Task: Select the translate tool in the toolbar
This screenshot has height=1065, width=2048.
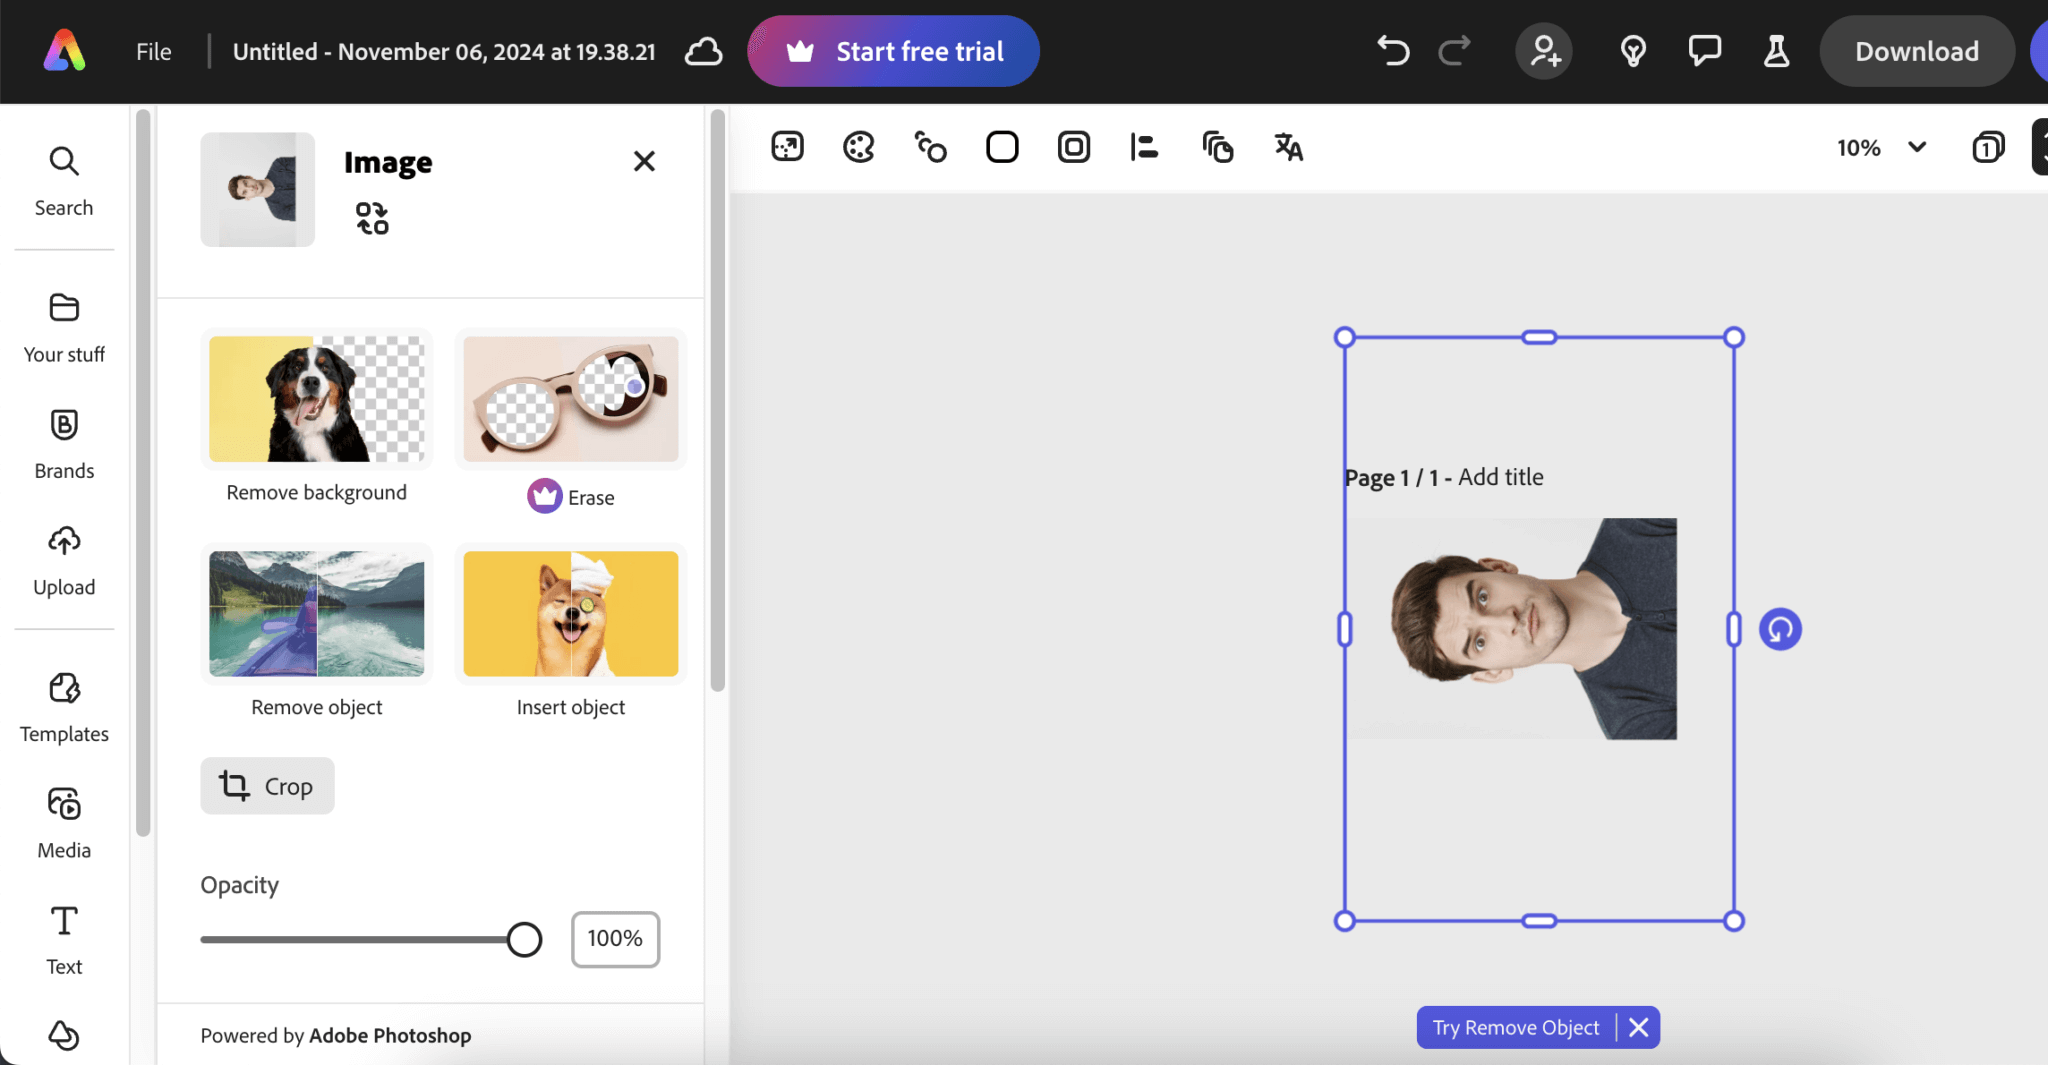Action: (x=1288, y=147)
